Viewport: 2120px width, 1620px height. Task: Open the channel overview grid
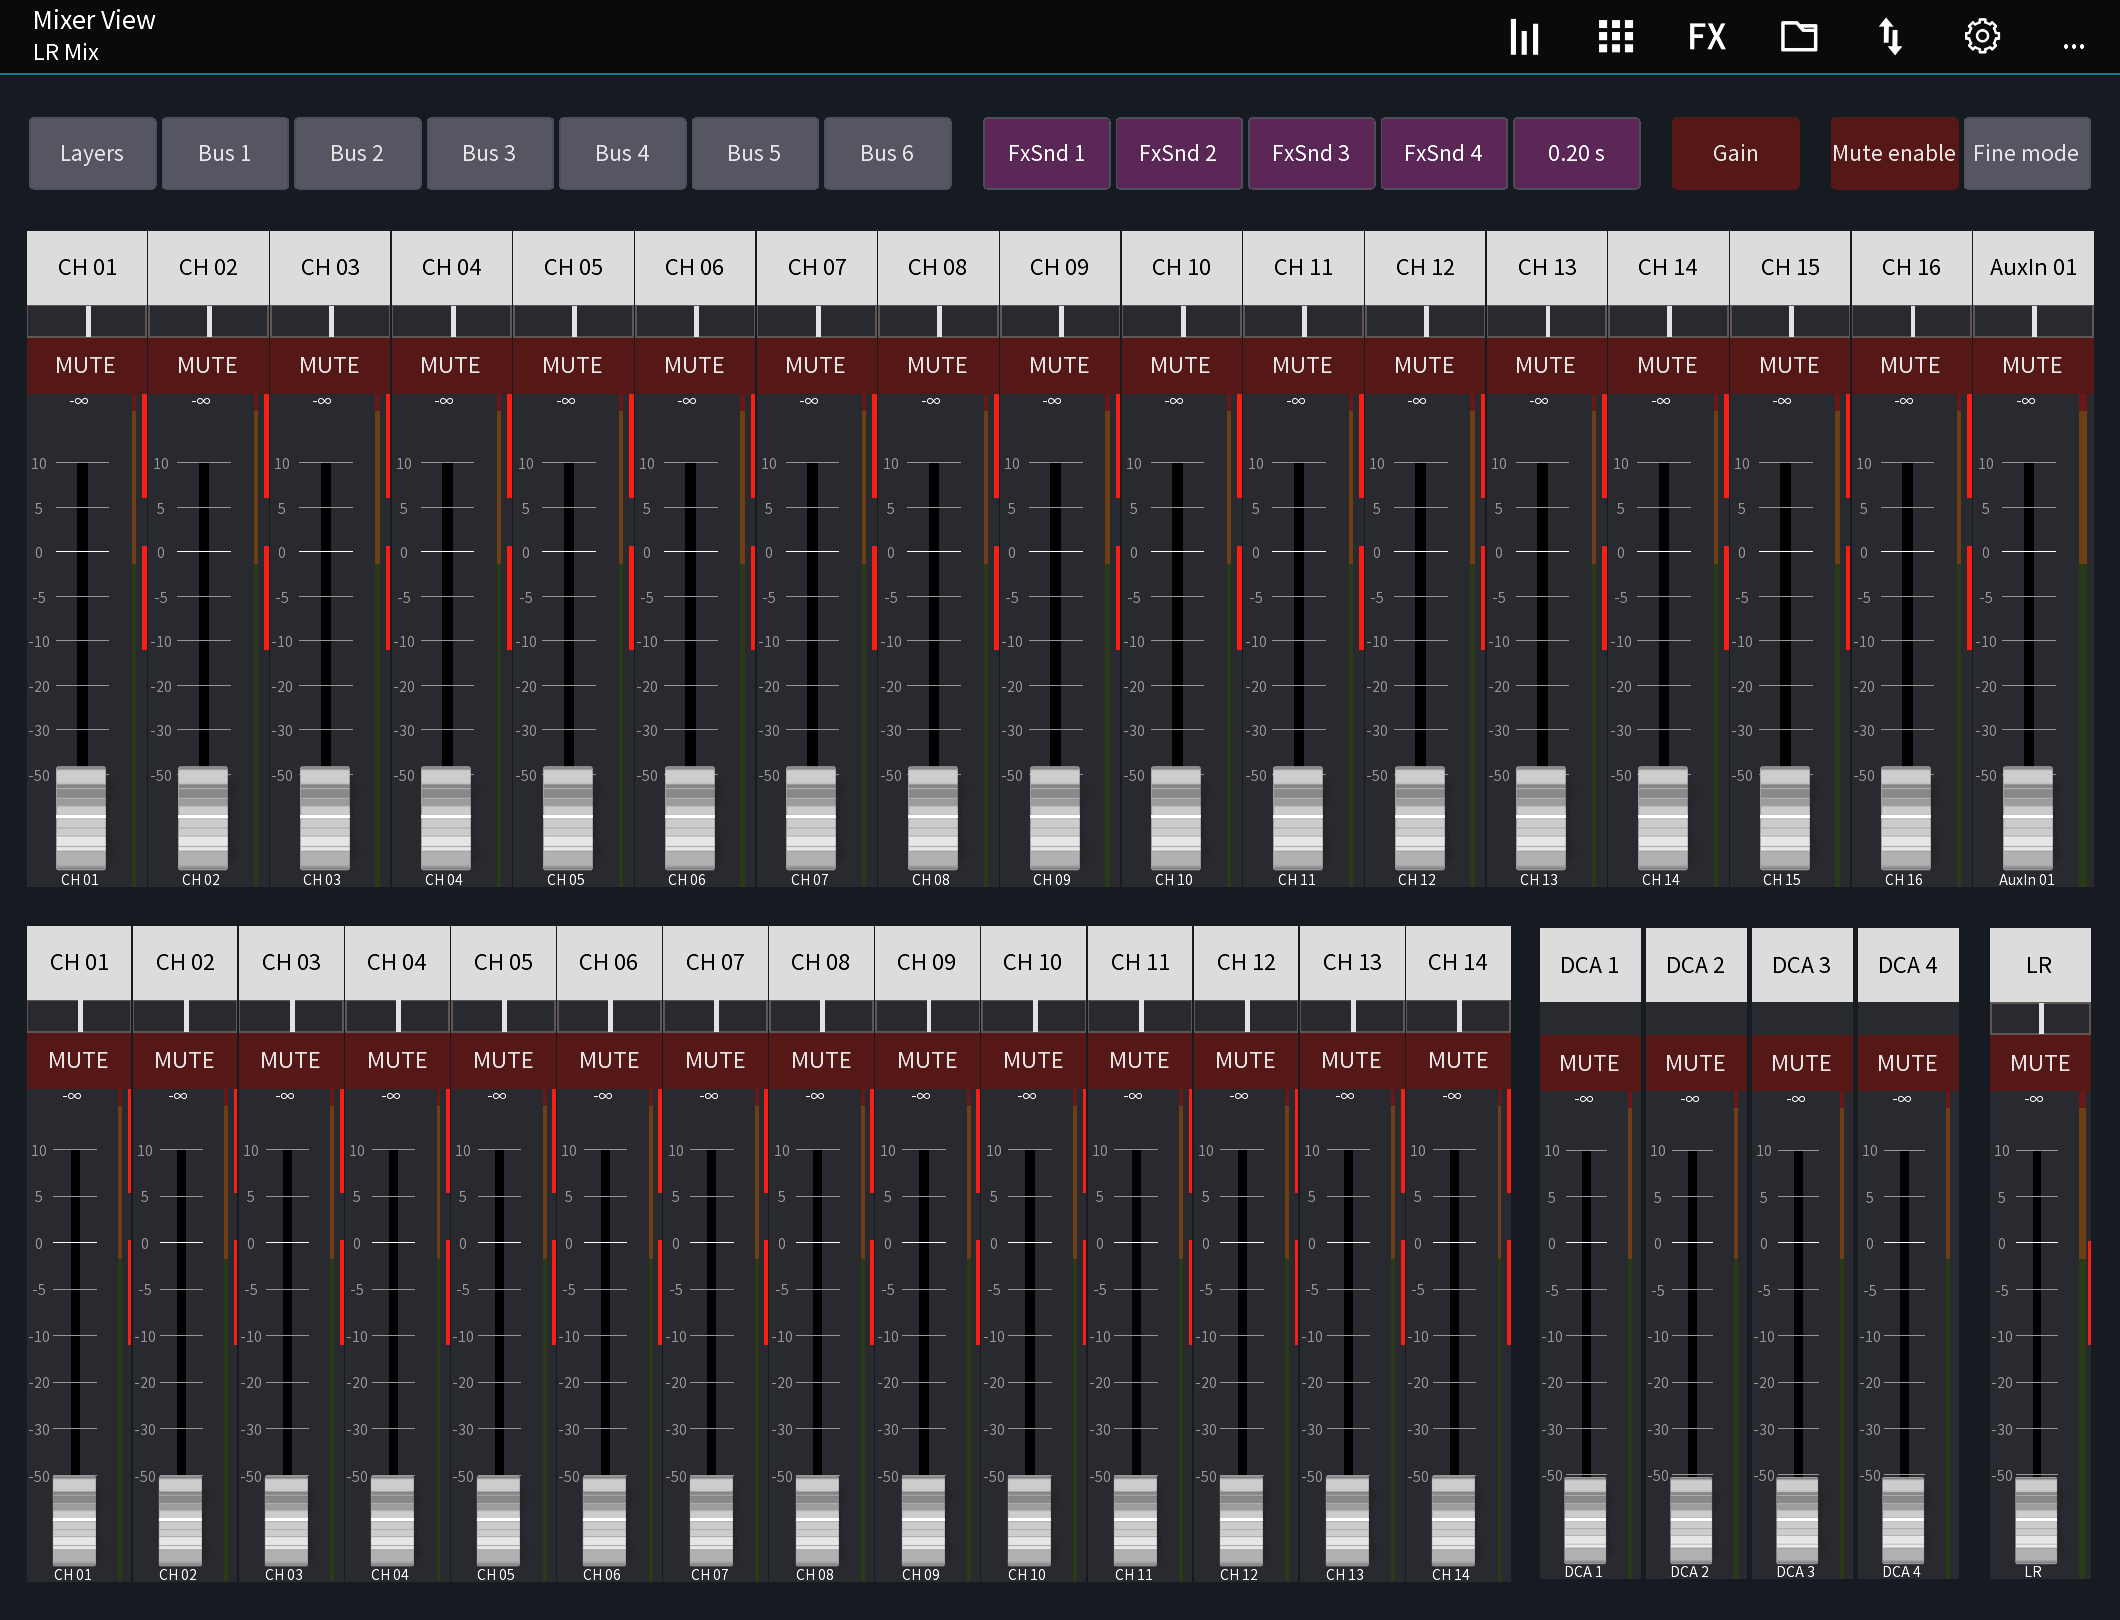click(x=1615, y=36)
